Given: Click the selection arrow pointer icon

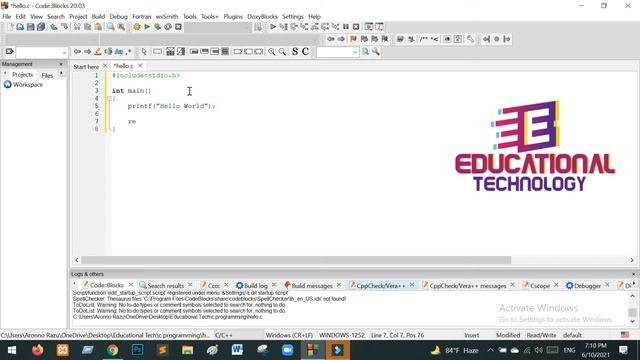Looking at the screenshot, I should (144, 52).
